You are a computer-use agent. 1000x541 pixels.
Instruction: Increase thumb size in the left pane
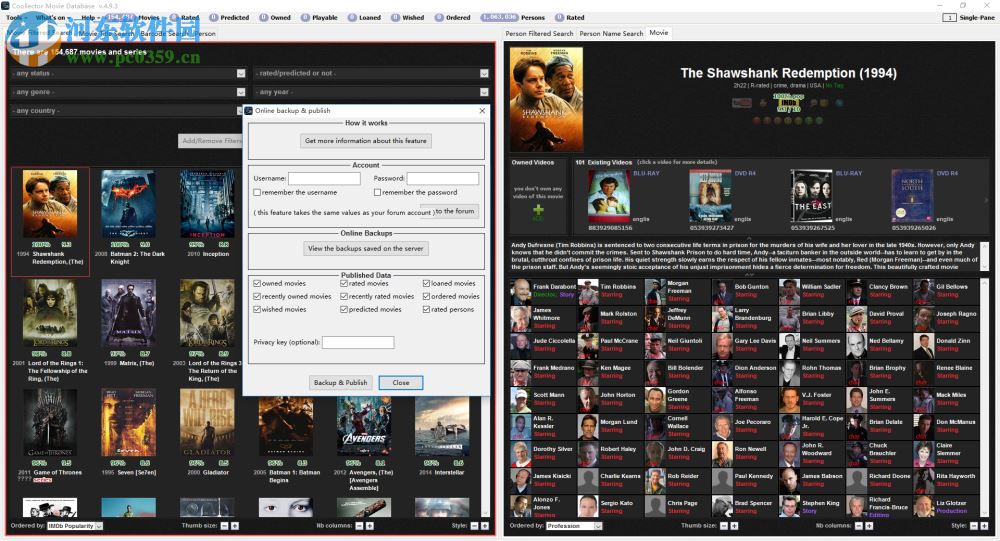[235, 526]
